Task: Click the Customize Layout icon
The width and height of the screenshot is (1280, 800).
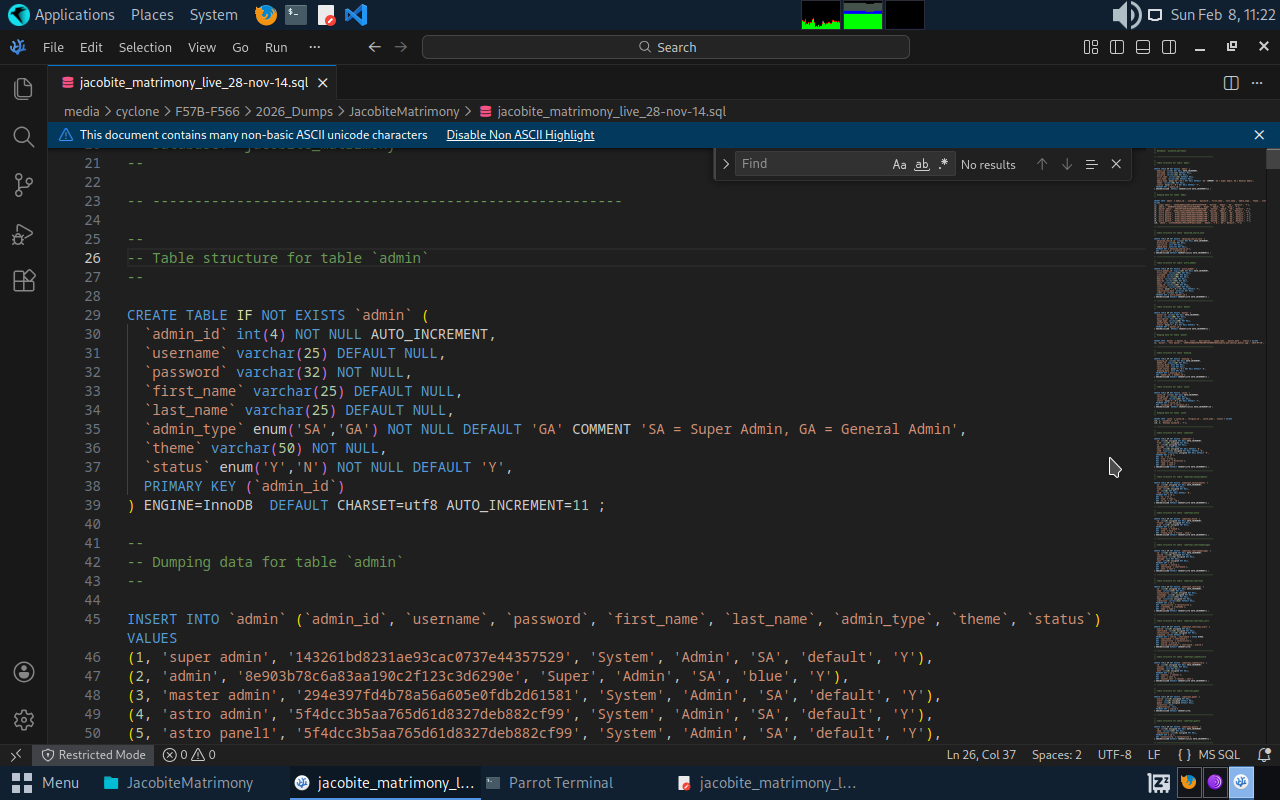Action: 1091,47
